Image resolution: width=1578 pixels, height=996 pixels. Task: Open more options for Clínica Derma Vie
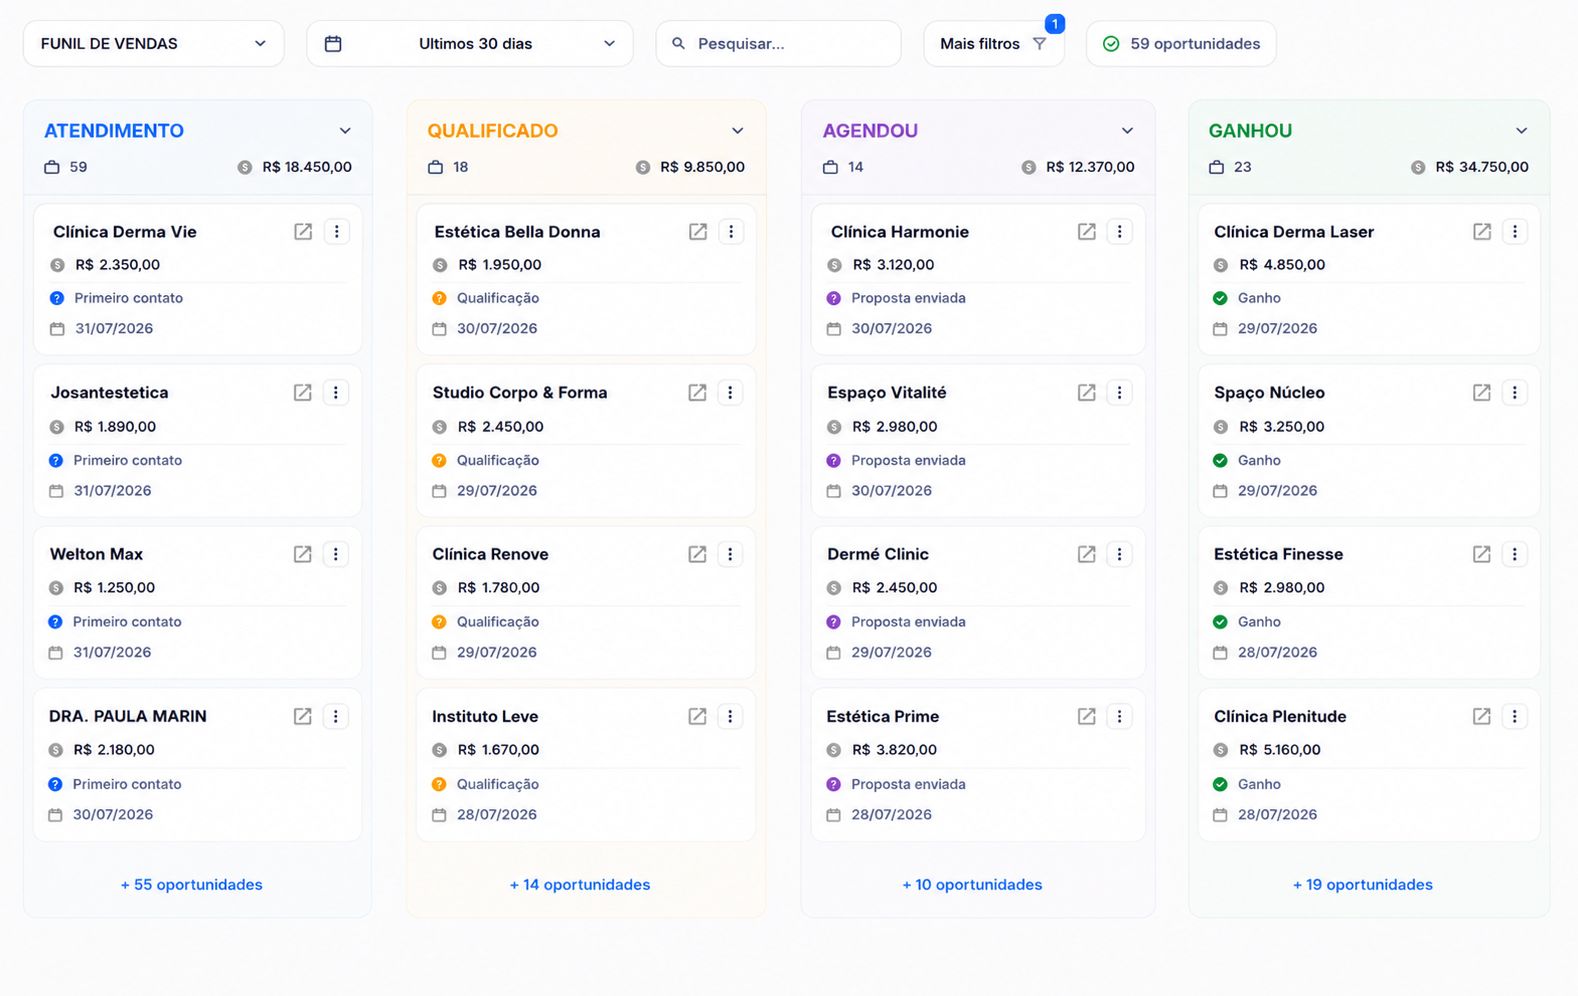point(337,232)
